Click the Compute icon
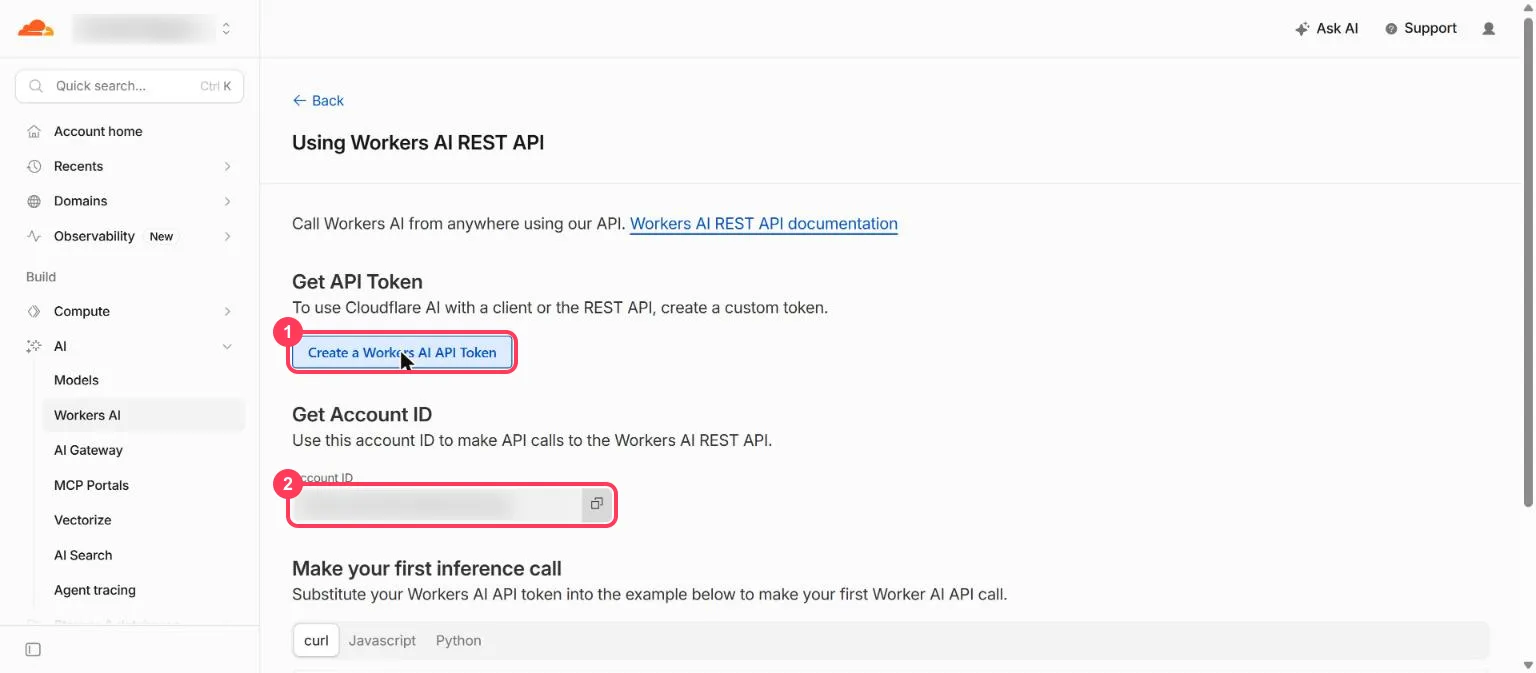 pos(34,311)
